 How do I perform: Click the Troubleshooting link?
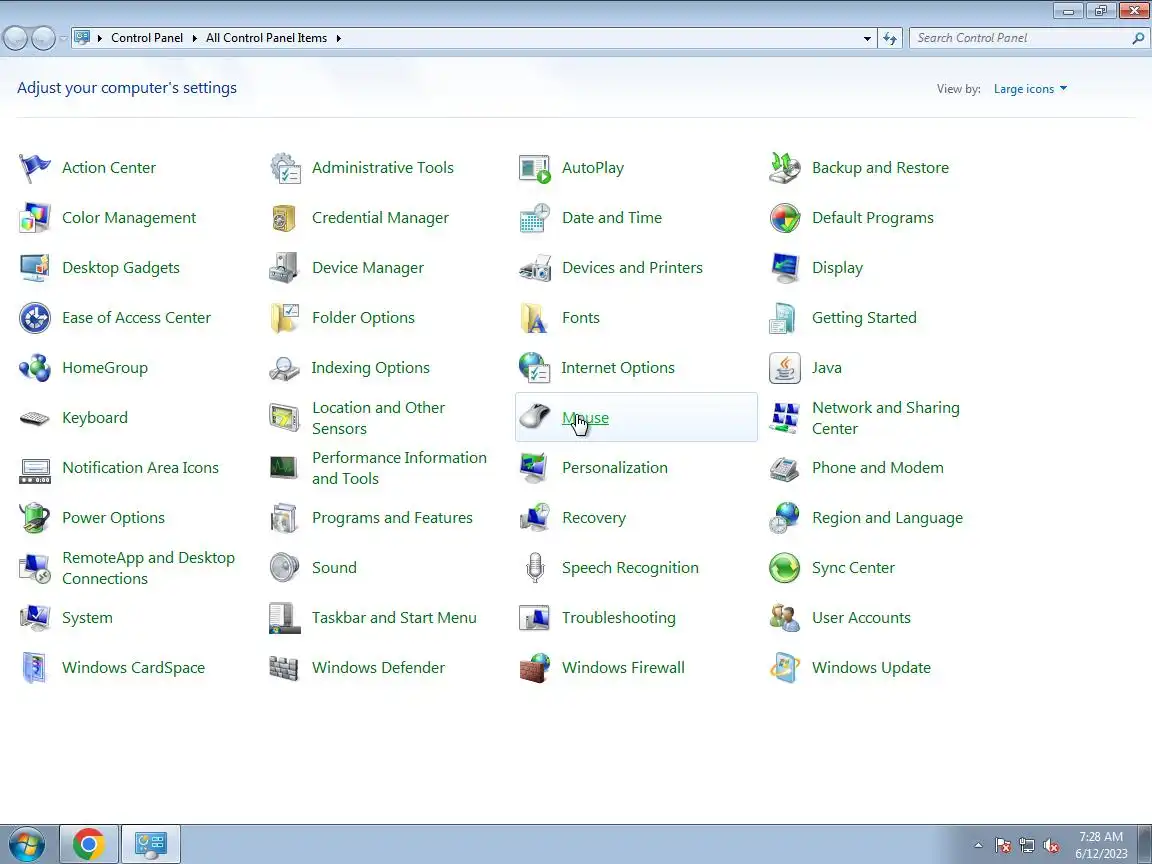pos(619,618)
